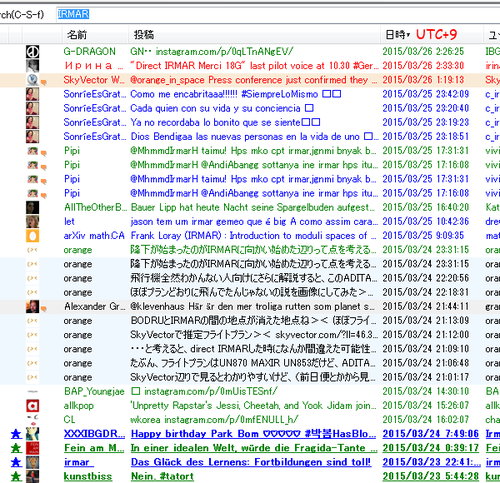Viewport: 500px width, 483px height.
Task: Click orange name on 22:18:31 row
Action: click(78, 292)
